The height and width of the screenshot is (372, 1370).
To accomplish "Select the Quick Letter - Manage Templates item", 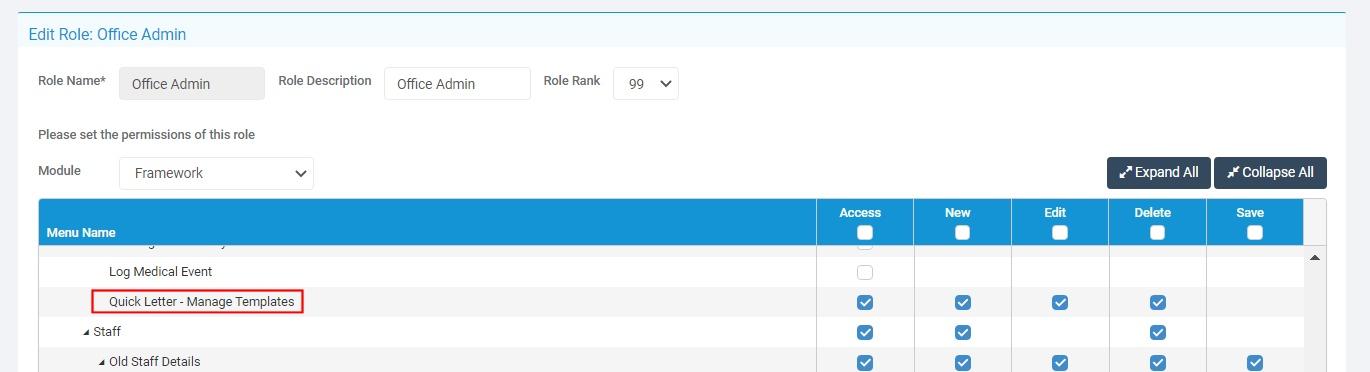I will coord(201,301).
